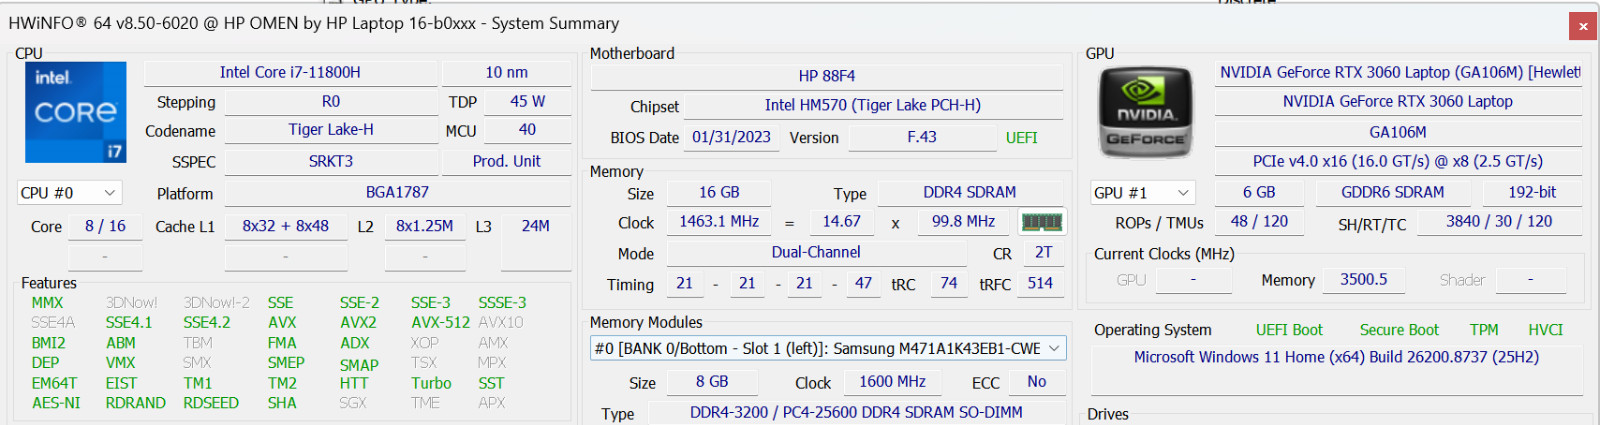Click the CR value 2T
This screenshot has height=425, width=1600.
pyautogui.click(x=1043, y=253)
